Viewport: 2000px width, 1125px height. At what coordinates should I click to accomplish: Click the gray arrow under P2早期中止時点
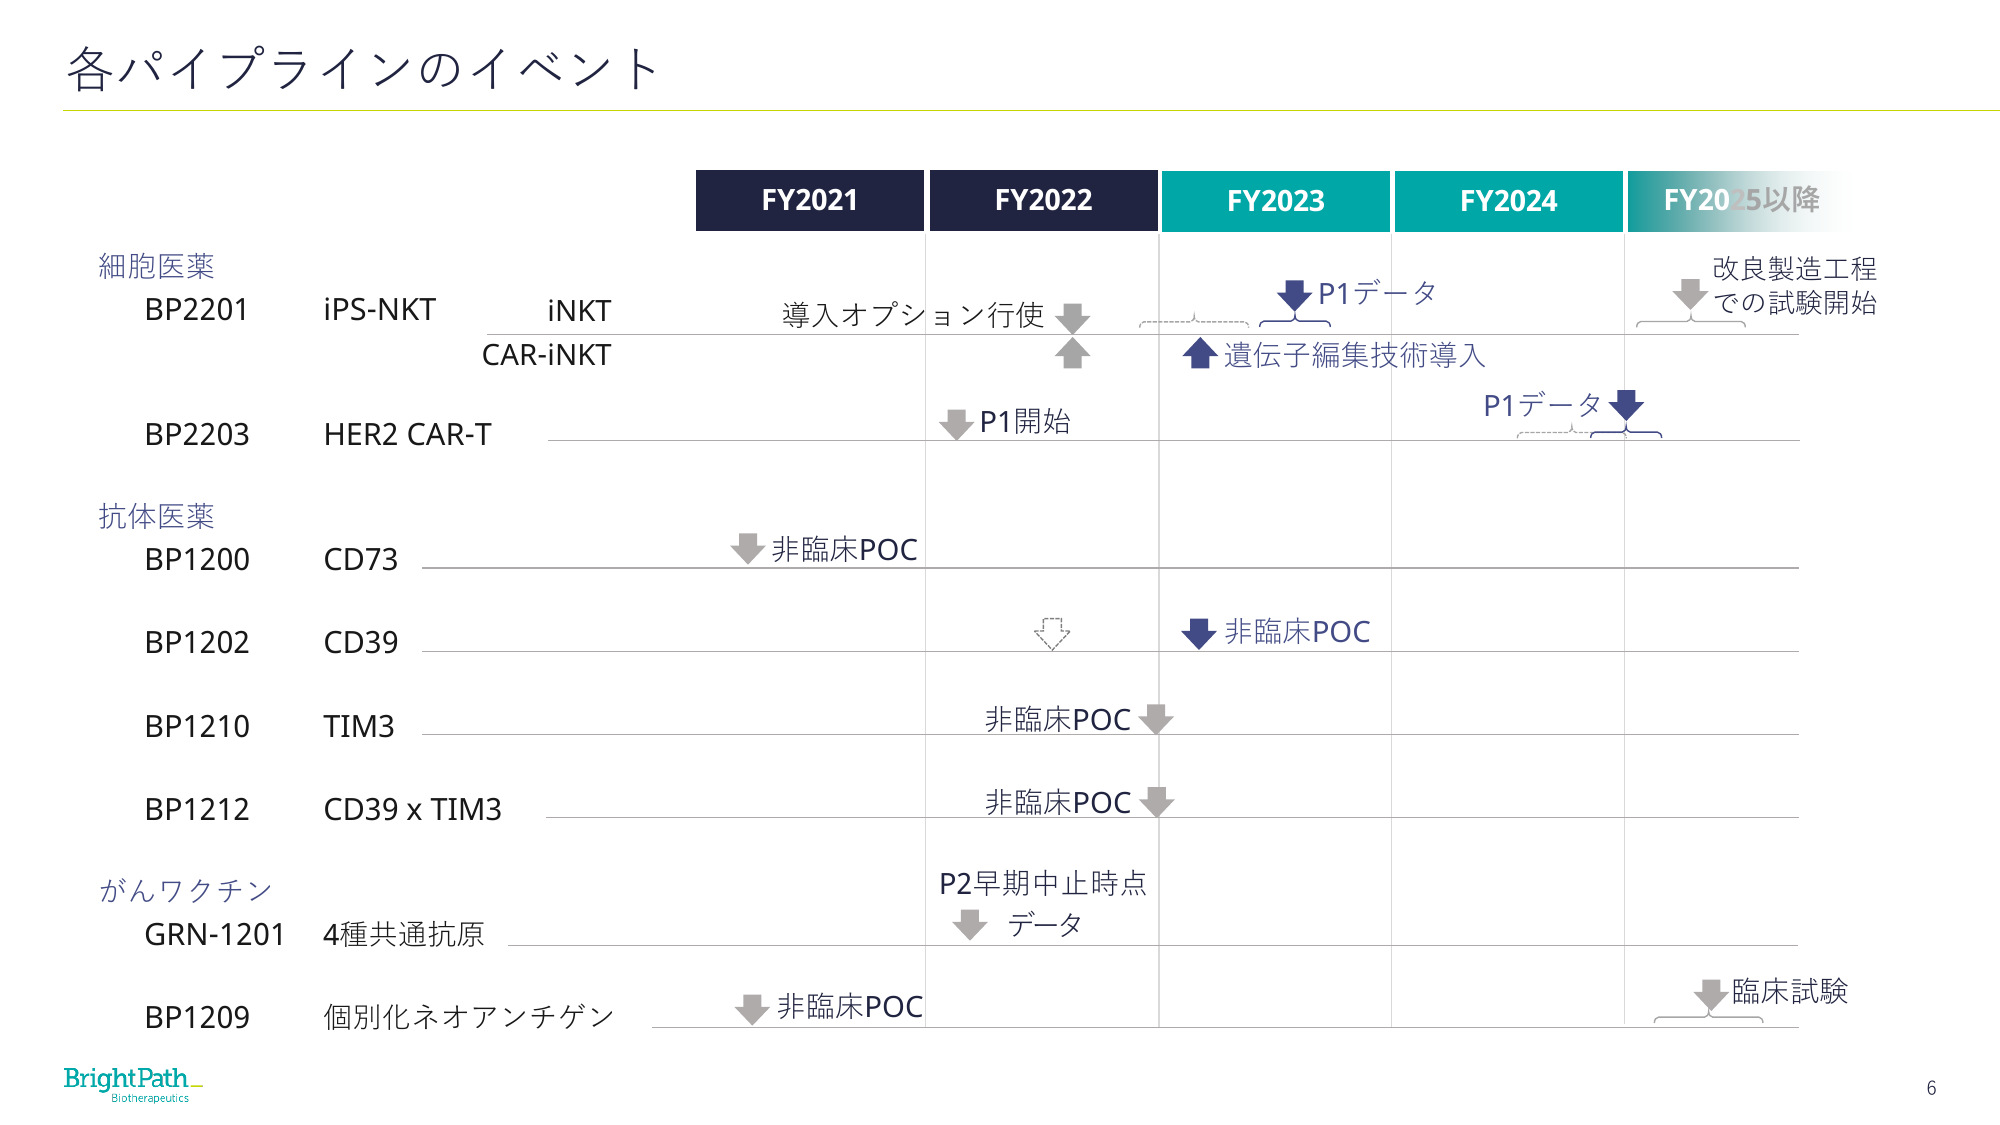pos(970,925)
